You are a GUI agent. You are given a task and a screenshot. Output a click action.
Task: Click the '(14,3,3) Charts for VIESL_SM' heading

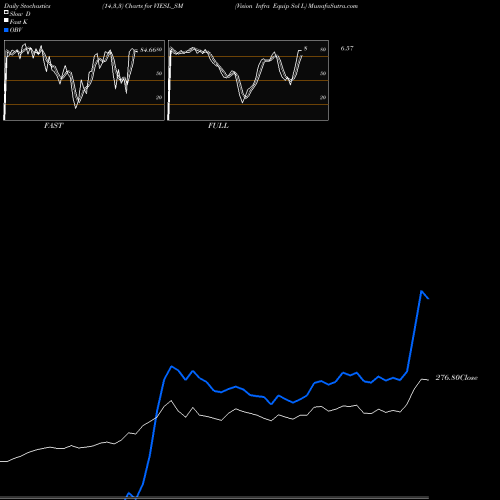pos(143,6)
